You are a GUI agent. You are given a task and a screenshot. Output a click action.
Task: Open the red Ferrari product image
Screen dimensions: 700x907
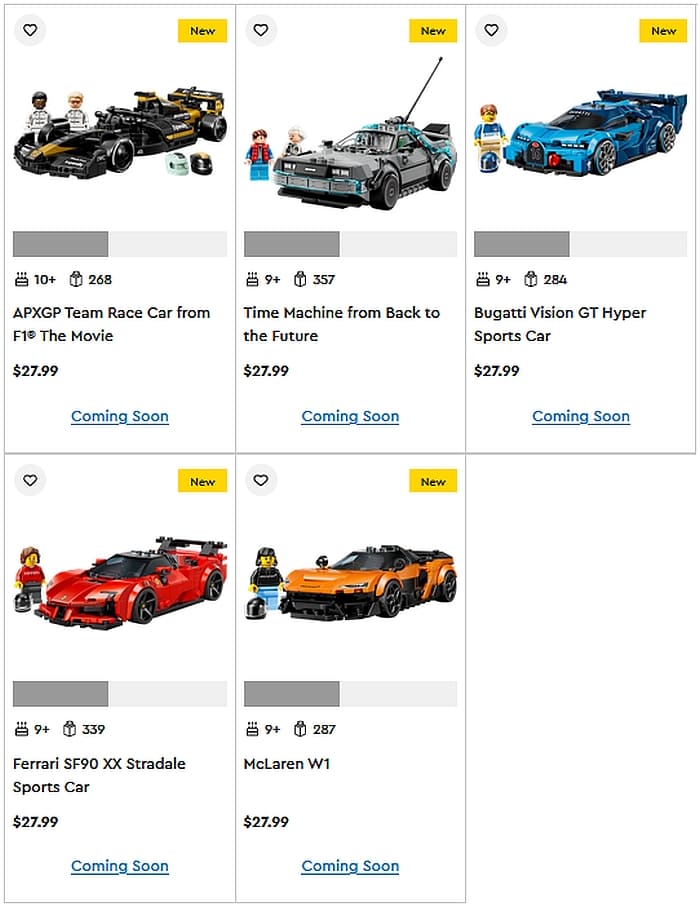click(x=120, y=583)
